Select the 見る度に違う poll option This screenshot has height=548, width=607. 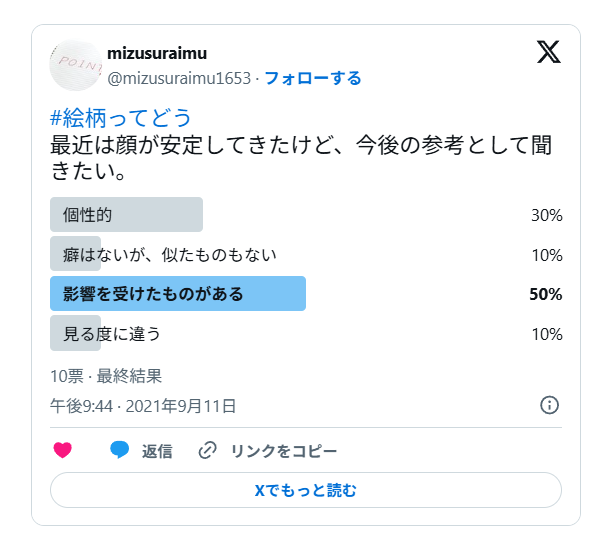pos(111,334)
